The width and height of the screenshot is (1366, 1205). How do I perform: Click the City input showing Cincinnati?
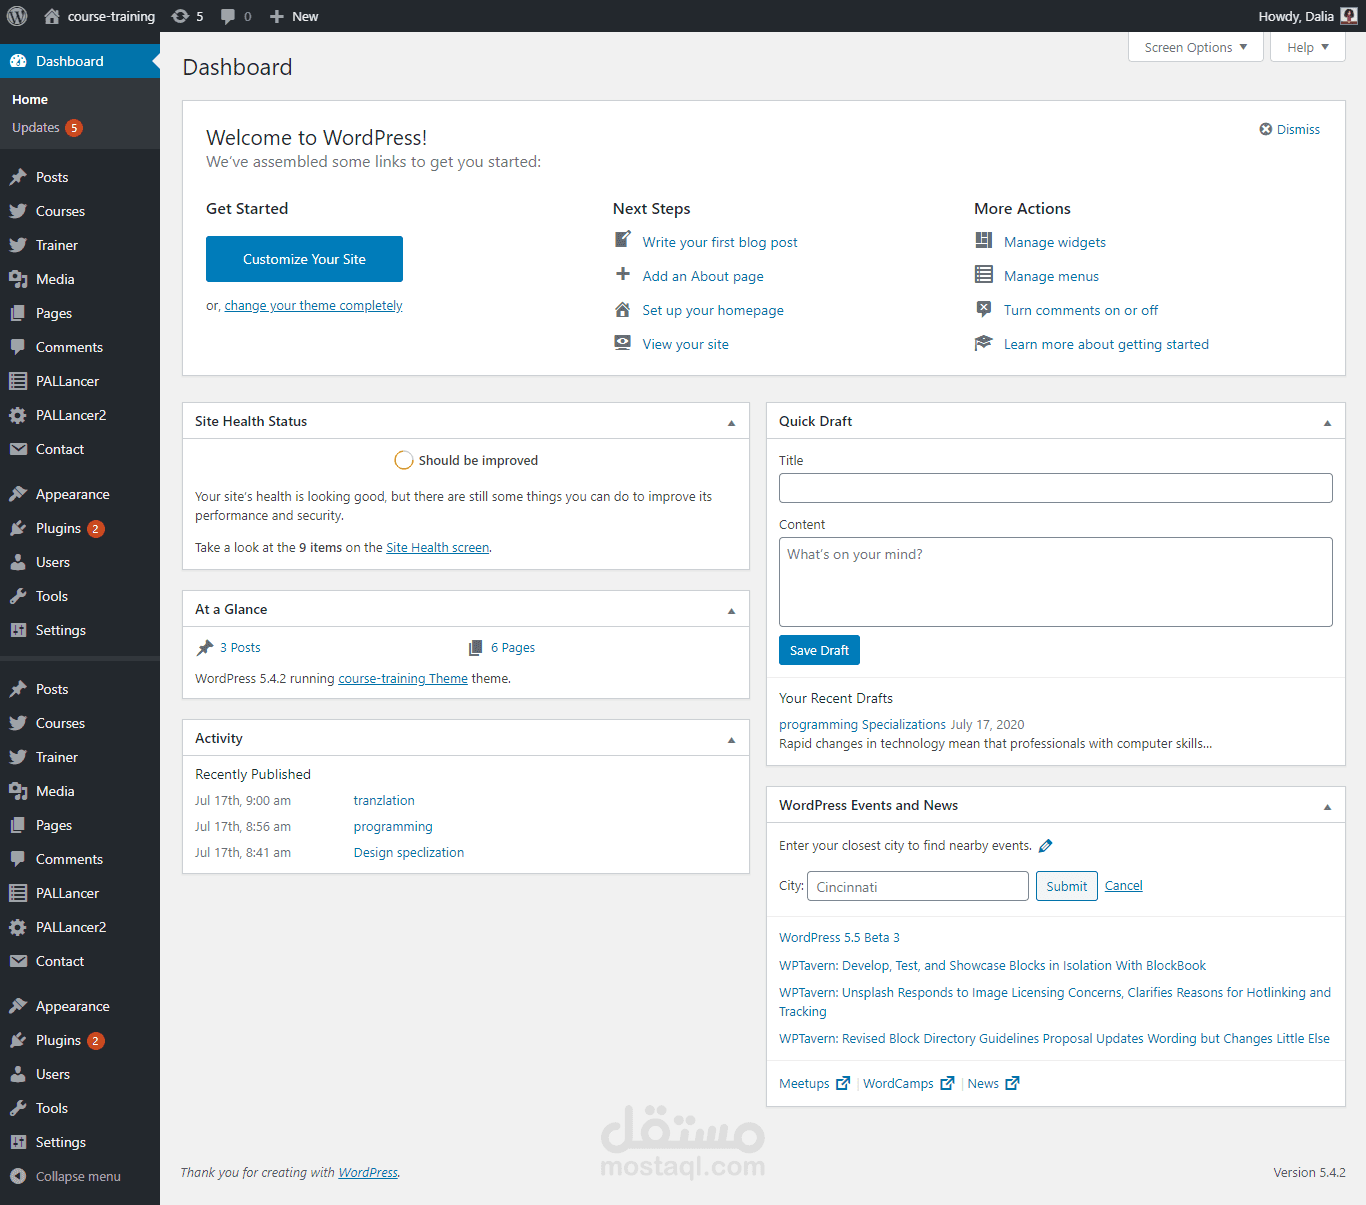click(x=918, y=886)
